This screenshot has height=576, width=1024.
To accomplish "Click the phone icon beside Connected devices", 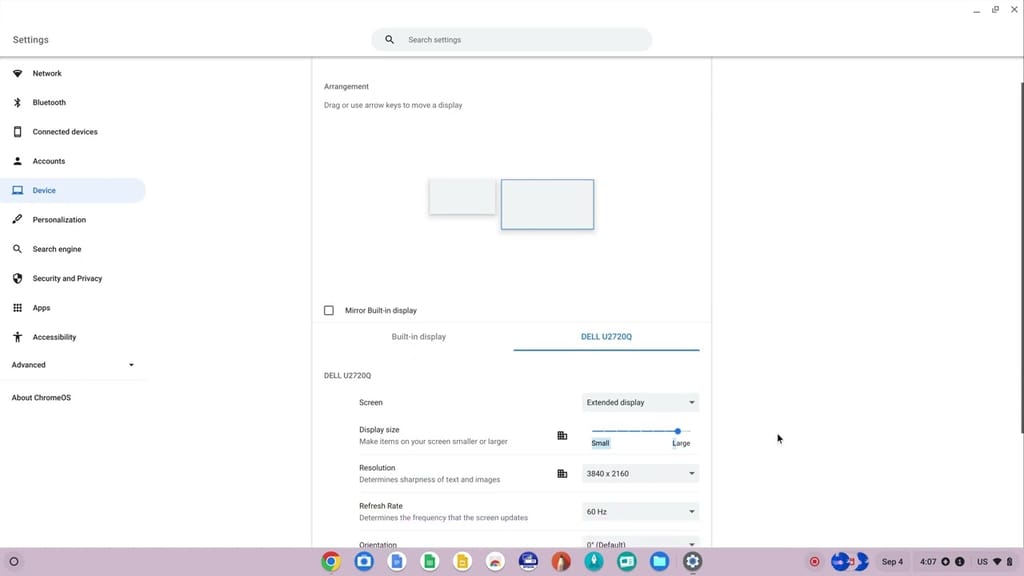I will coord(18,132).
